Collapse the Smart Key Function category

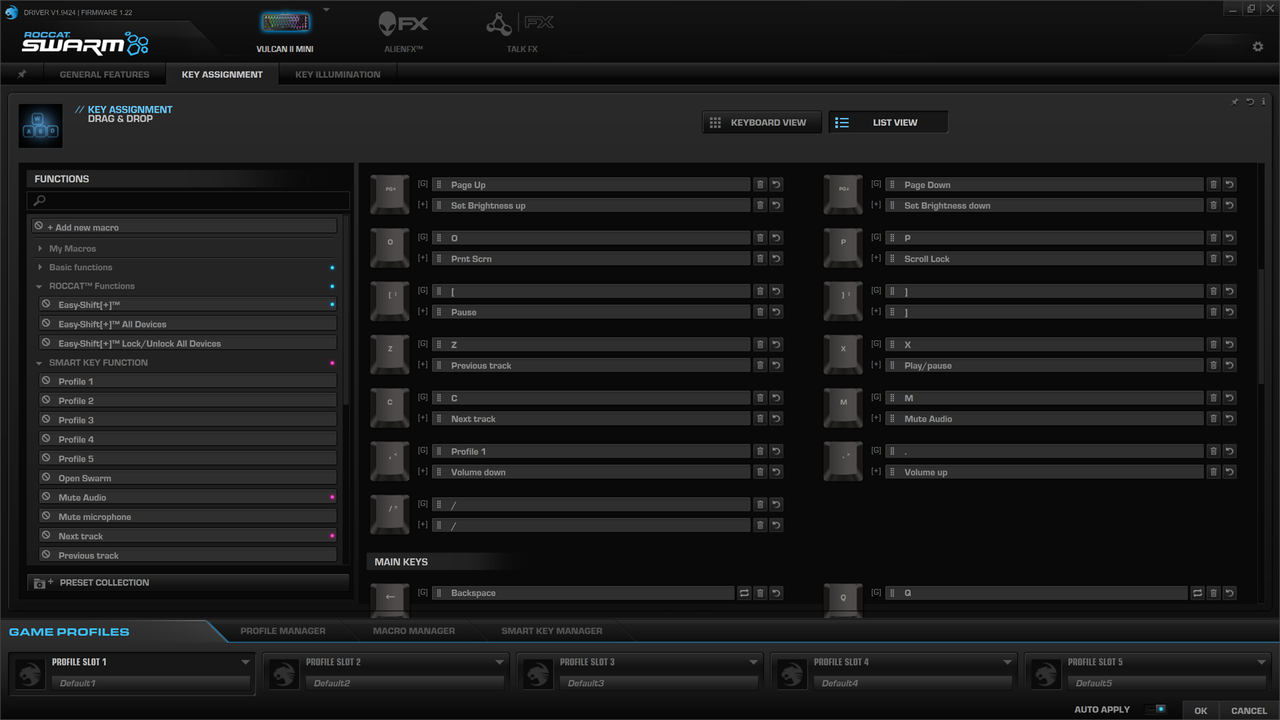click(40, 363)
